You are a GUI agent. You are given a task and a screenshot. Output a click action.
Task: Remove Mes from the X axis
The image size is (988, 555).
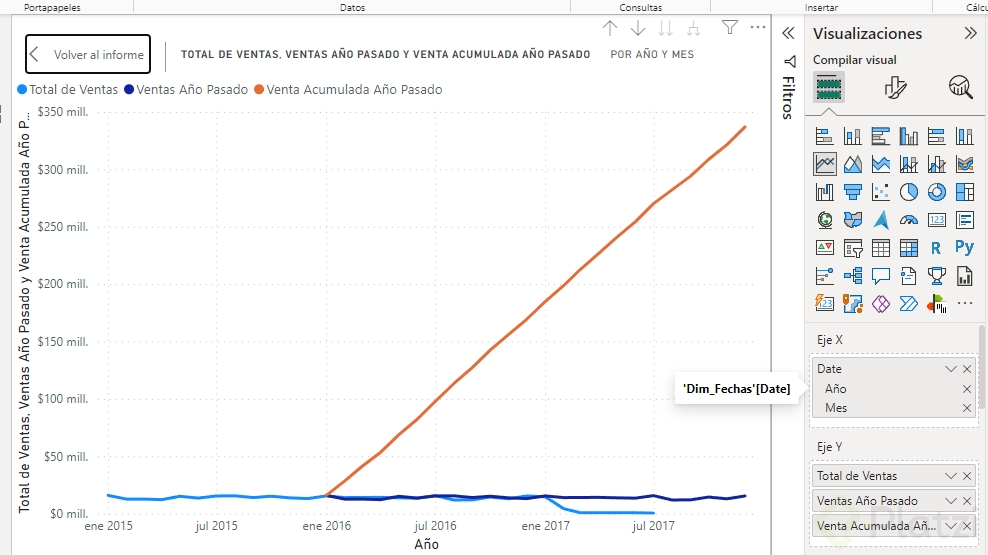[967, 408]
